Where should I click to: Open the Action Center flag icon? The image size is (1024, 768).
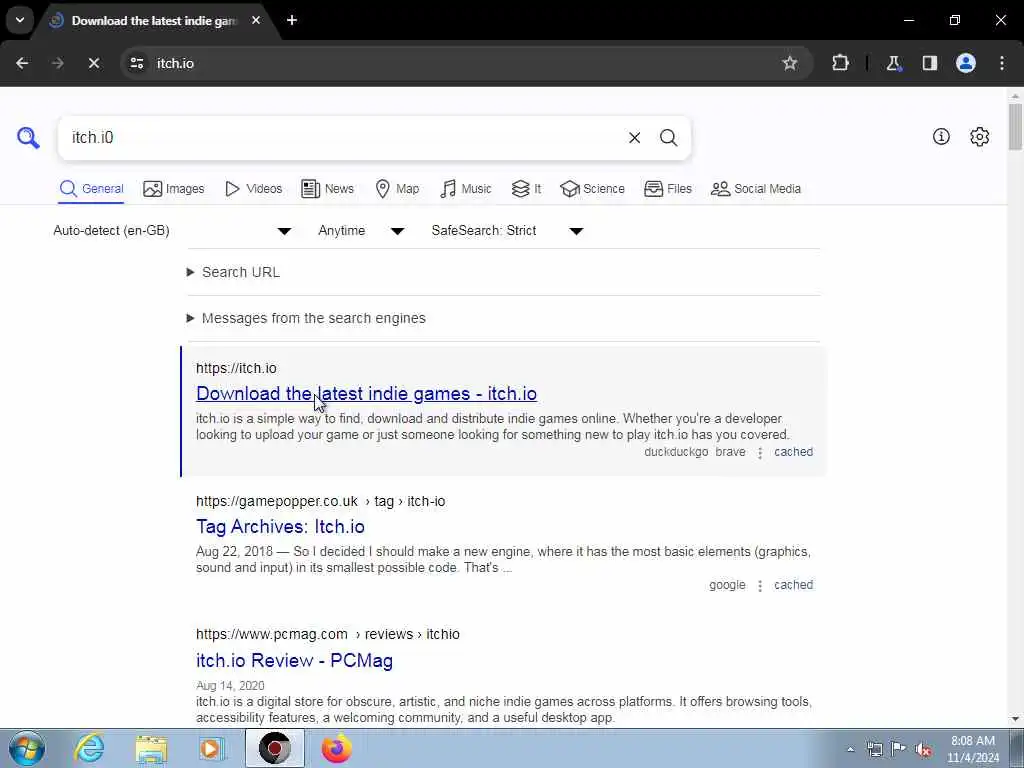coord(899,749)
